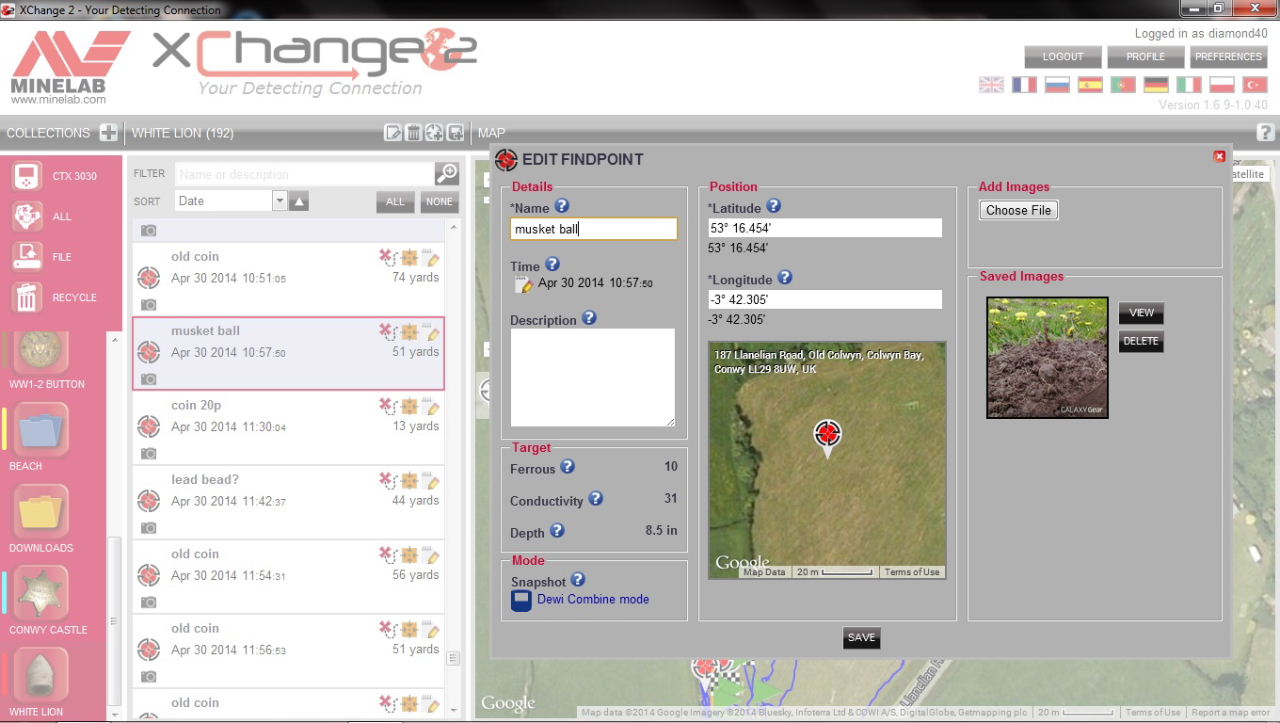Add a new collection with the plus icon

(x=108, y=133)
